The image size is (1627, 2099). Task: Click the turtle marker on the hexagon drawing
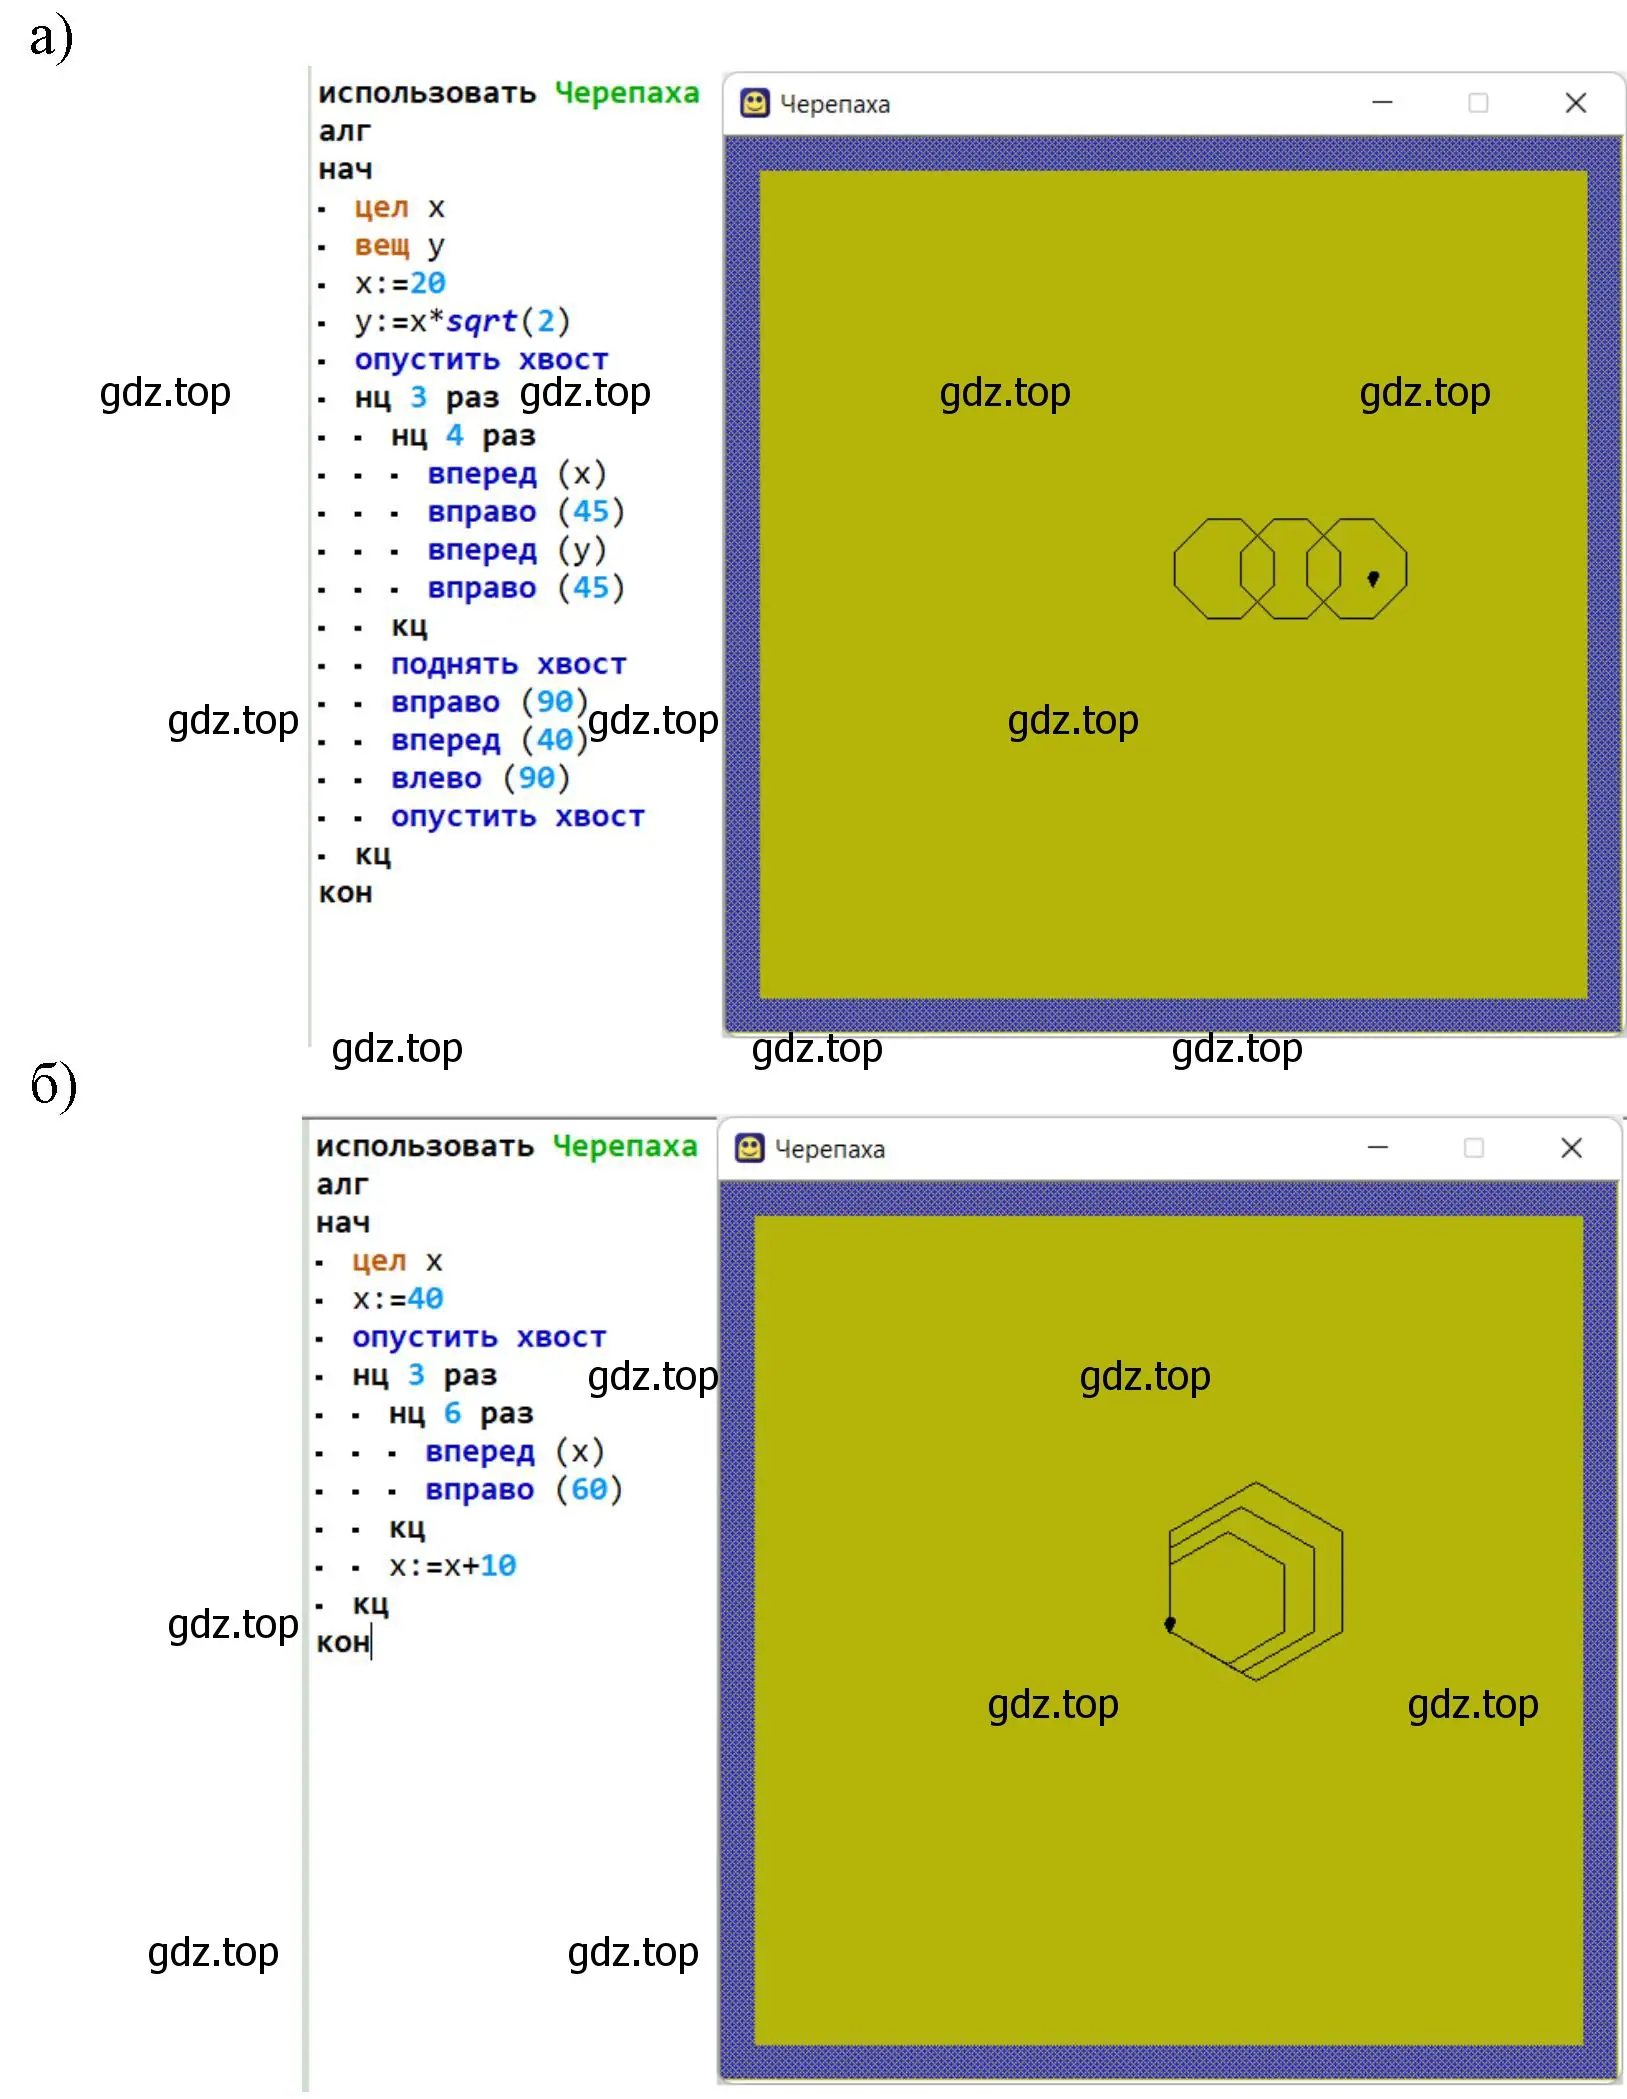coord(1170,1624)
